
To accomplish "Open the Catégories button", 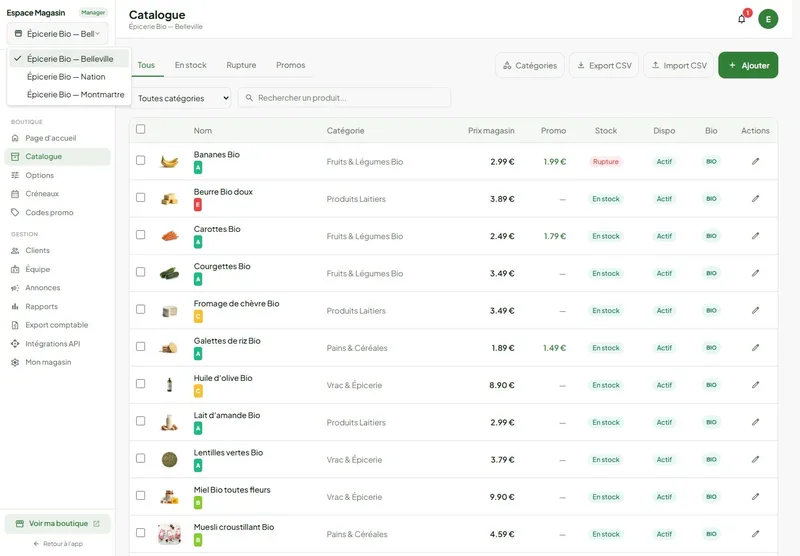I will tap(530, 65).
